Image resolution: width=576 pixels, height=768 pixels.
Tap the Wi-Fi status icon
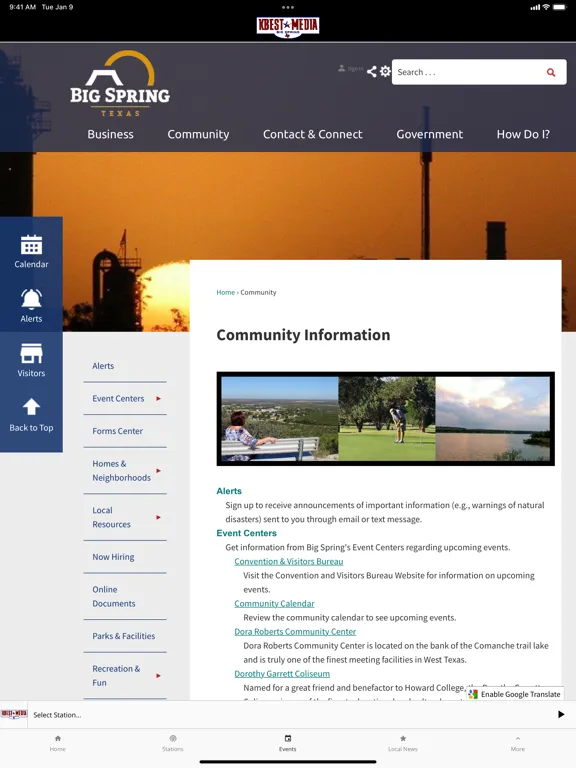(546, 7)
